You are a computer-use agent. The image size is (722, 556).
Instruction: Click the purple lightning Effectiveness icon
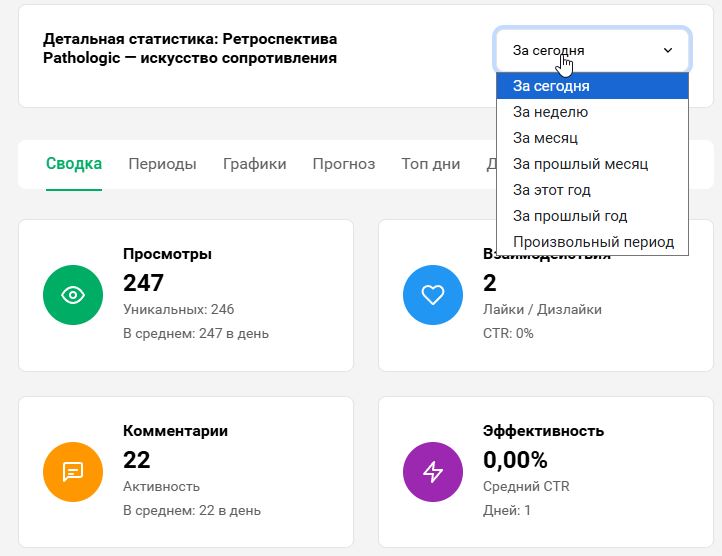tap(432, 471)
